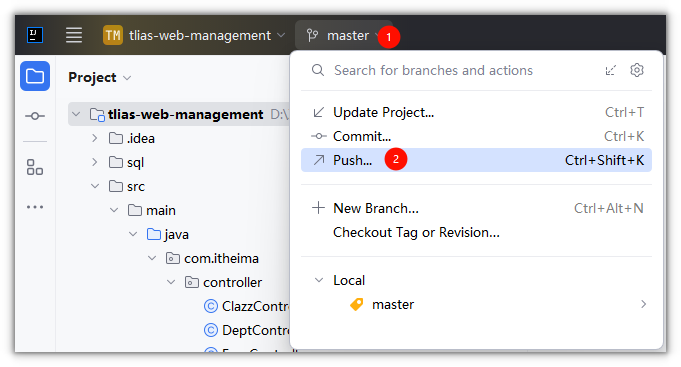
Task: Click the DeptContr class icon
Action: tap(211, 331)
